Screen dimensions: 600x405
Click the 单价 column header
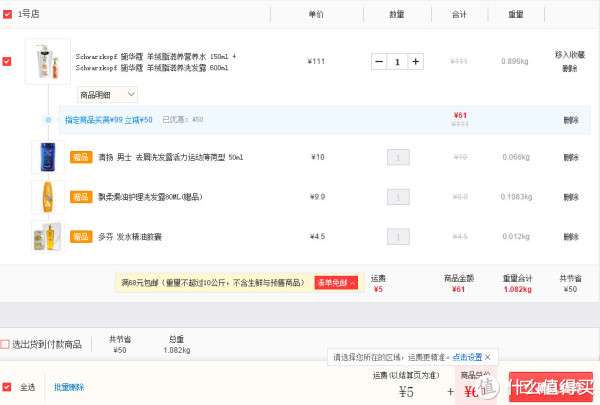pyautogui.click(x=316, y=15)
